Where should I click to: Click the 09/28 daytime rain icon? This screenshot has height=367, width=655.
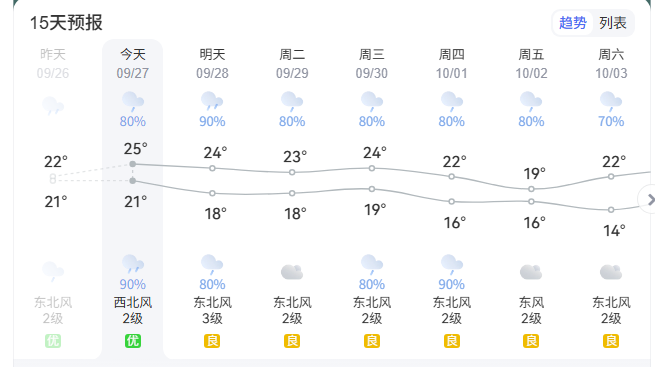pos(212,101)
